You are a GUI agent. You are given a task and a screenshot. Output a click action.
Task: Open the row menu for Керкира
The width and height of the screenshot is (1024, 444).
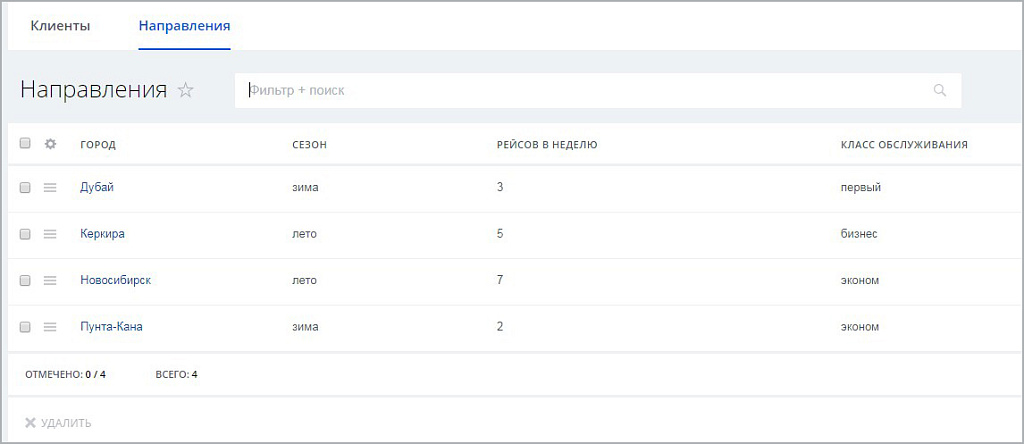coord(50,234)
